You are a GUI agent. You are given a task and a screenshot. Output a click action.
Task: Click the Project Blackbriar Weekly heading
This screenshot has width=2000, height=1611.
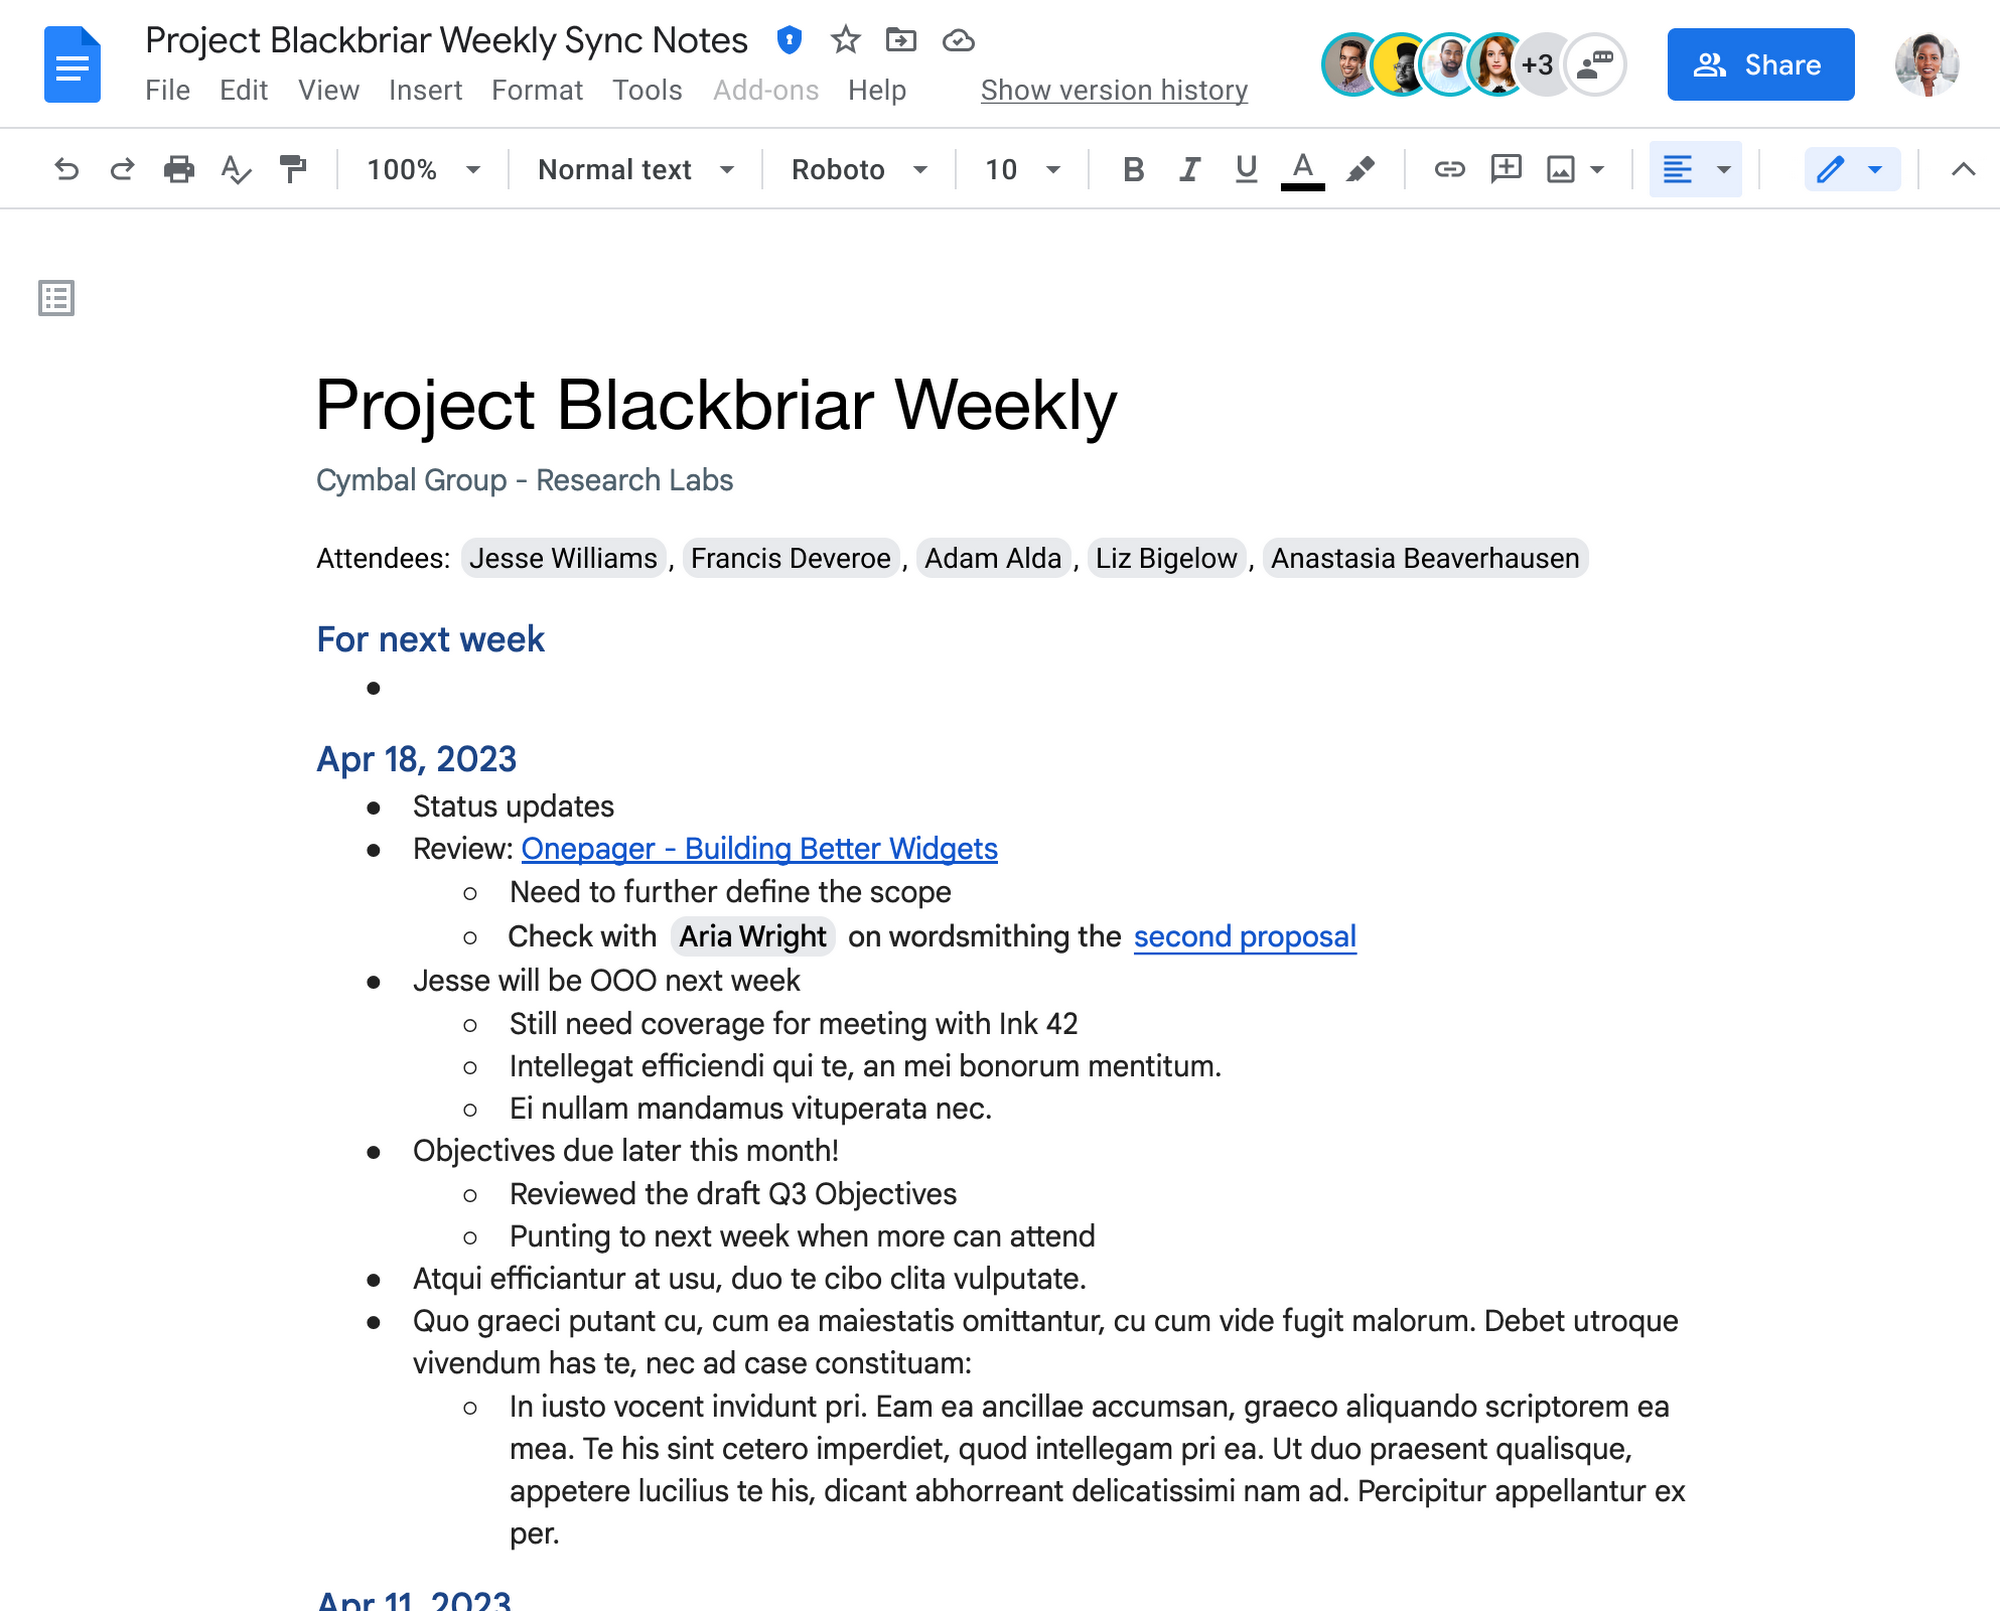716,405
